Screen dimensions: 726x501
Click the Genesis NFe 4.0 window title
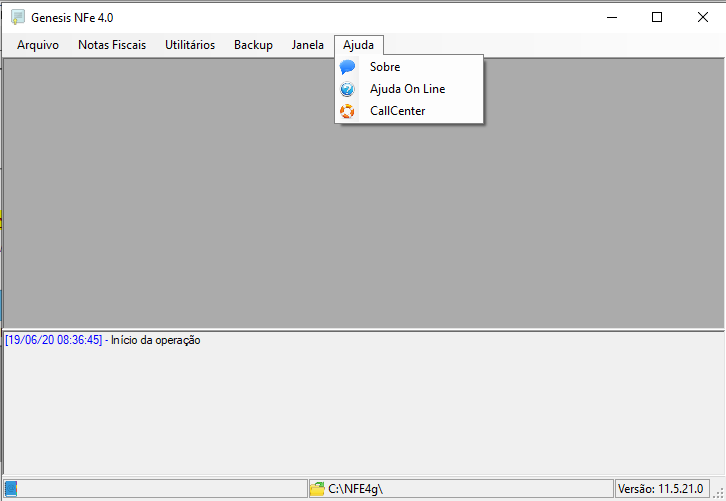tap(72, 18)
